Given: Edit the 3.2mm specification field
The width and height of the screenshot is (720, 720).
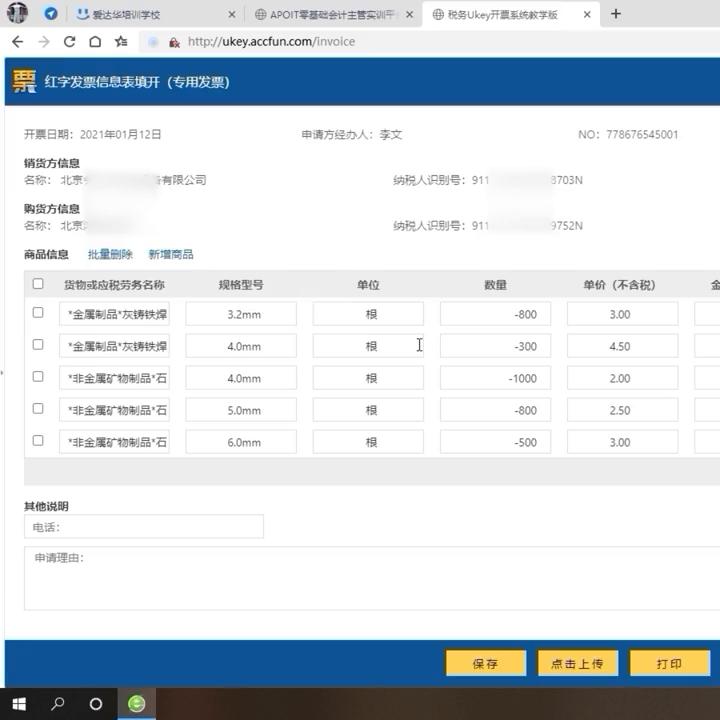Looking at the screenshot, I should [x=241, y=314].
